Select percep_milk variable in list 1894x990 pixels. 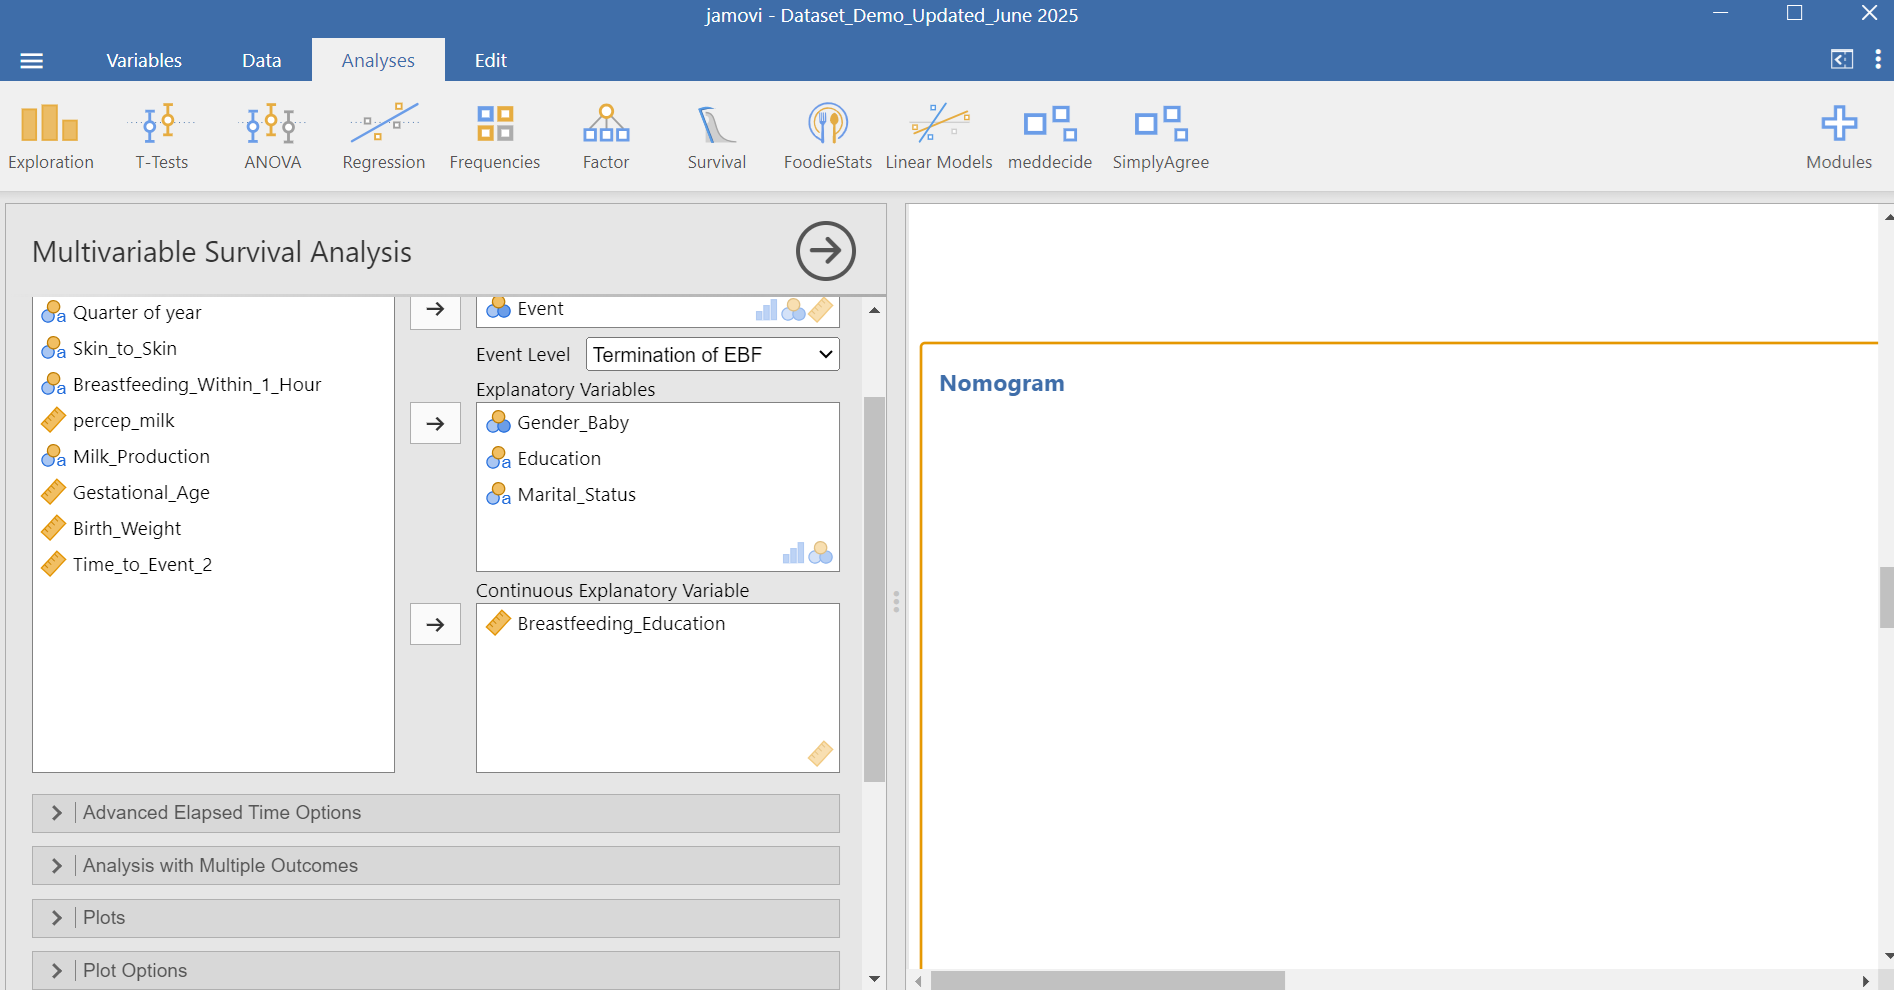click(213, 421)
